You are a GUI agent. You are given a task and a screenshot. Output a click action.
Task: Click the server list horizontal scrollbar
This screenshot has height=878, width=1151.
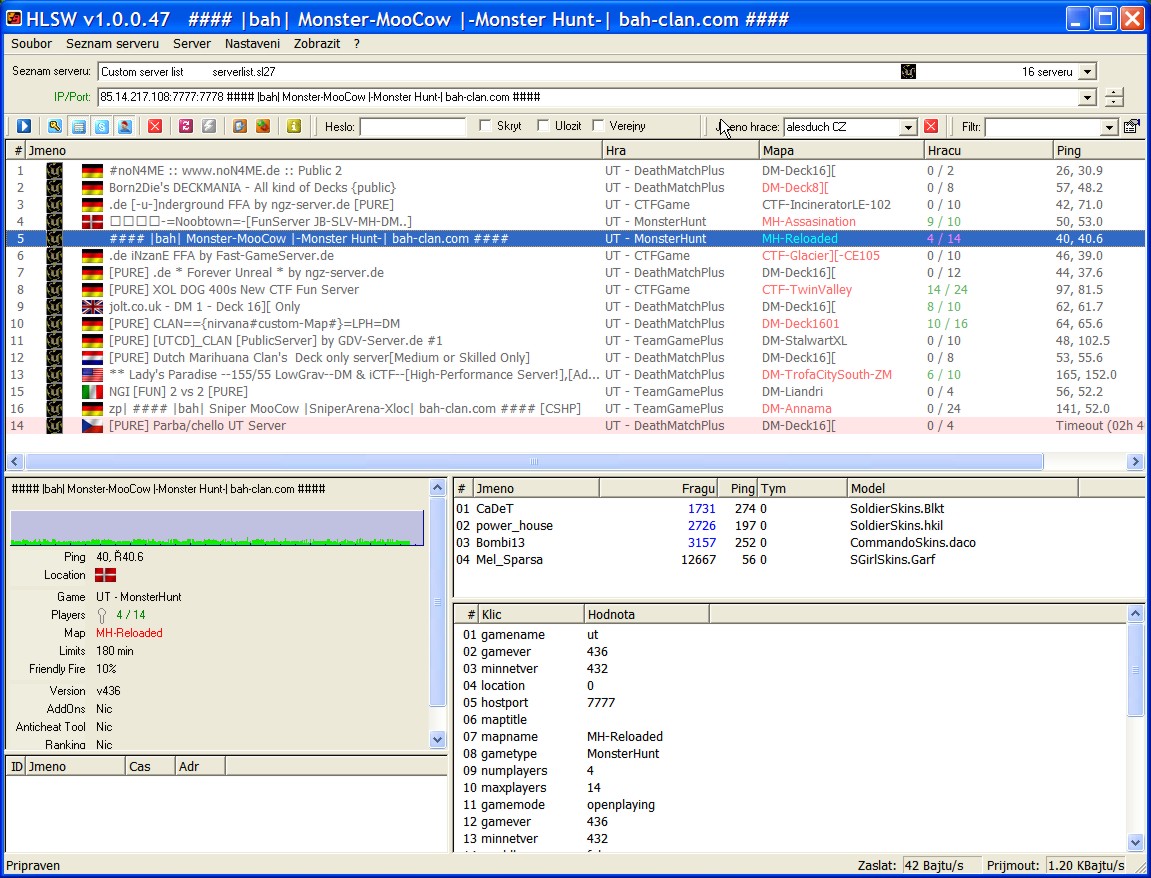(533, 462)
